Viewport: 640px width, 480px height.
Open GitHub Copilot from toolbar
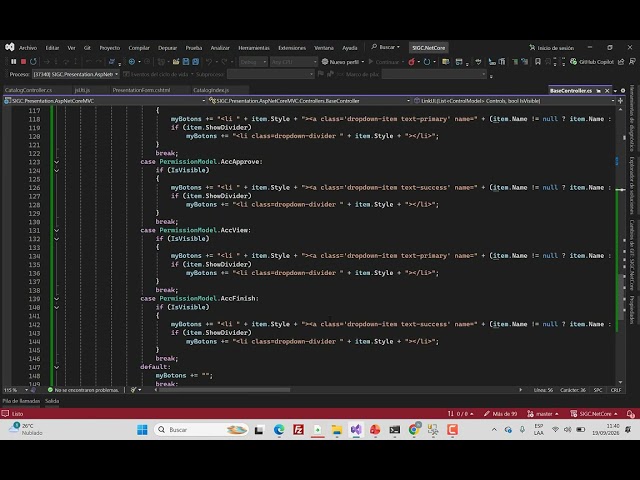coord(591,62)
